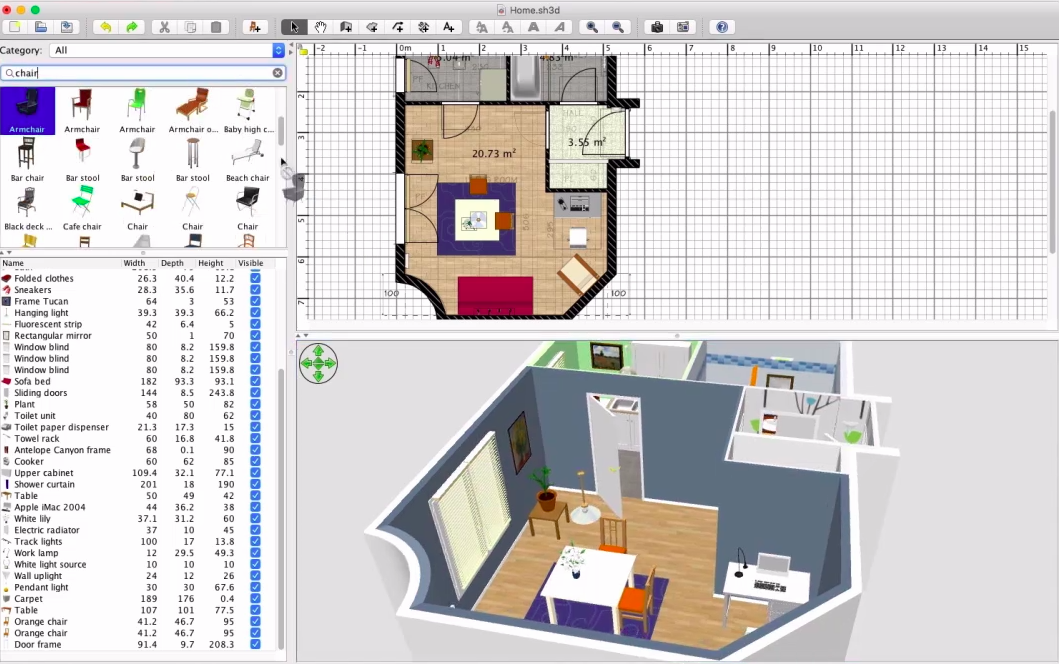1059x664 pixels.
Task: Click the Create walls tool
Action: 346,27
